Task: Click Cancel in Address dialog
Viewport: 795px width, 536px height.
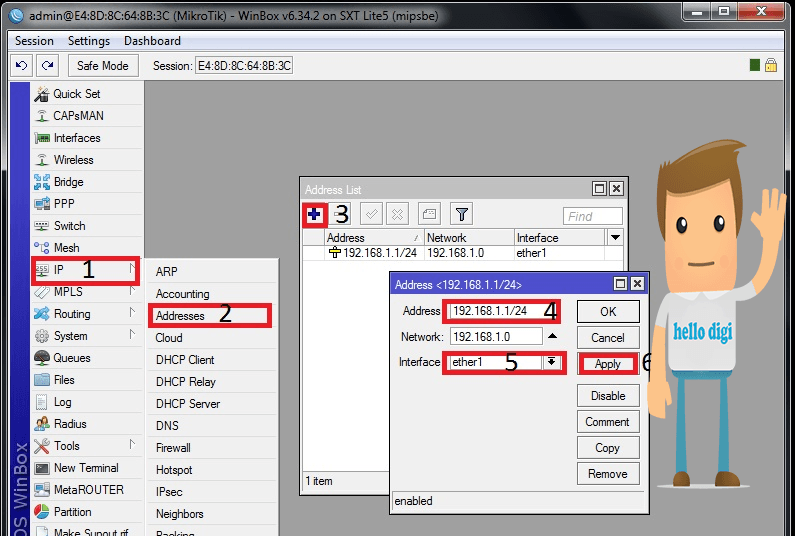Action: (608, 338)
